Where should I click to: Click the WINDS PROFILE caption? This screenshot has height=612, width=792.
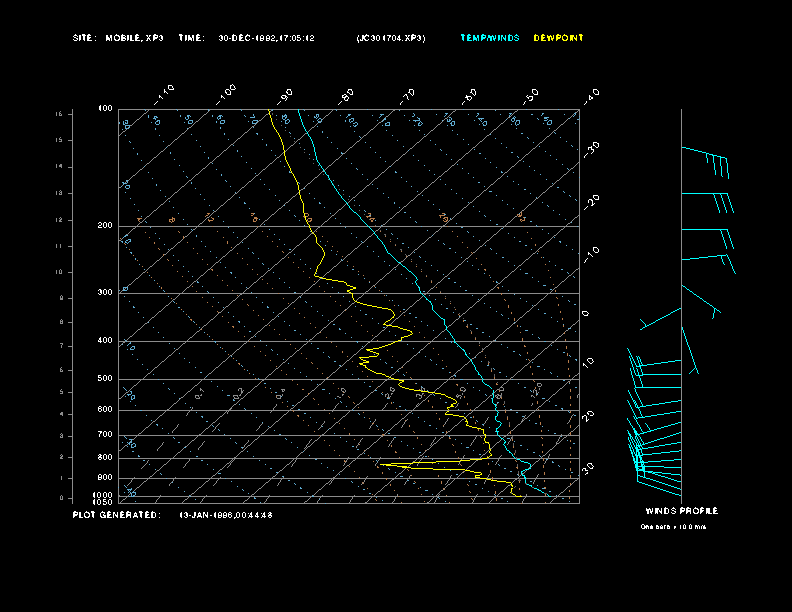click(681, 511)
